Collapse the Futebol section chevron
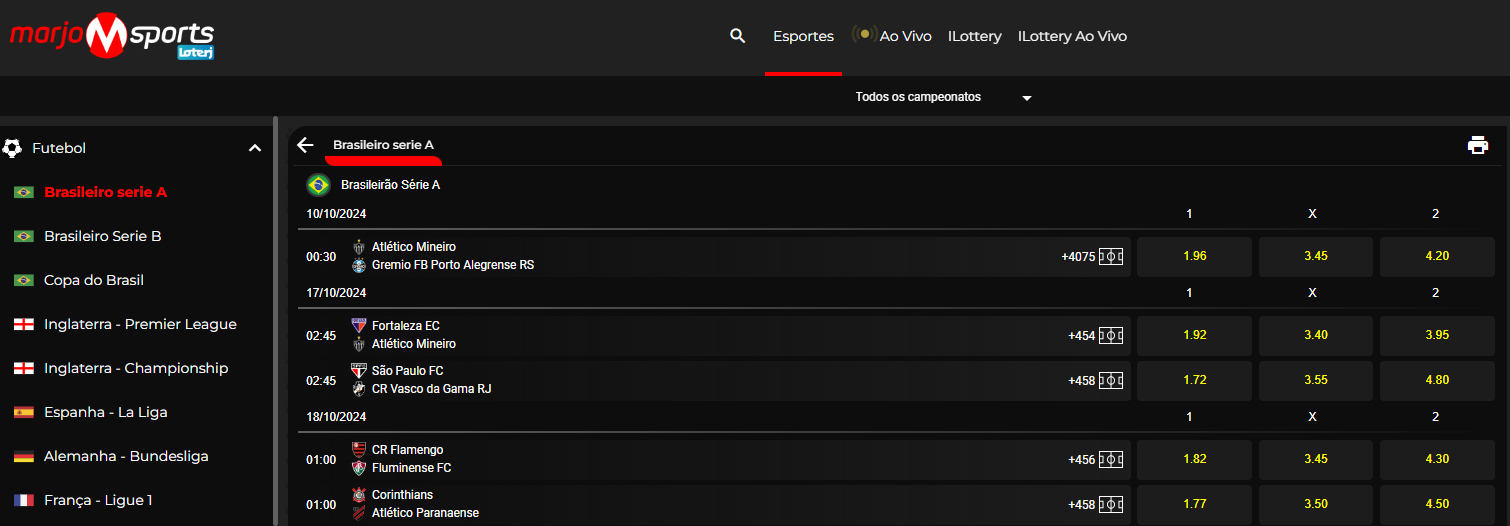This screenshot has height=526, width=1510. [255, 148]
